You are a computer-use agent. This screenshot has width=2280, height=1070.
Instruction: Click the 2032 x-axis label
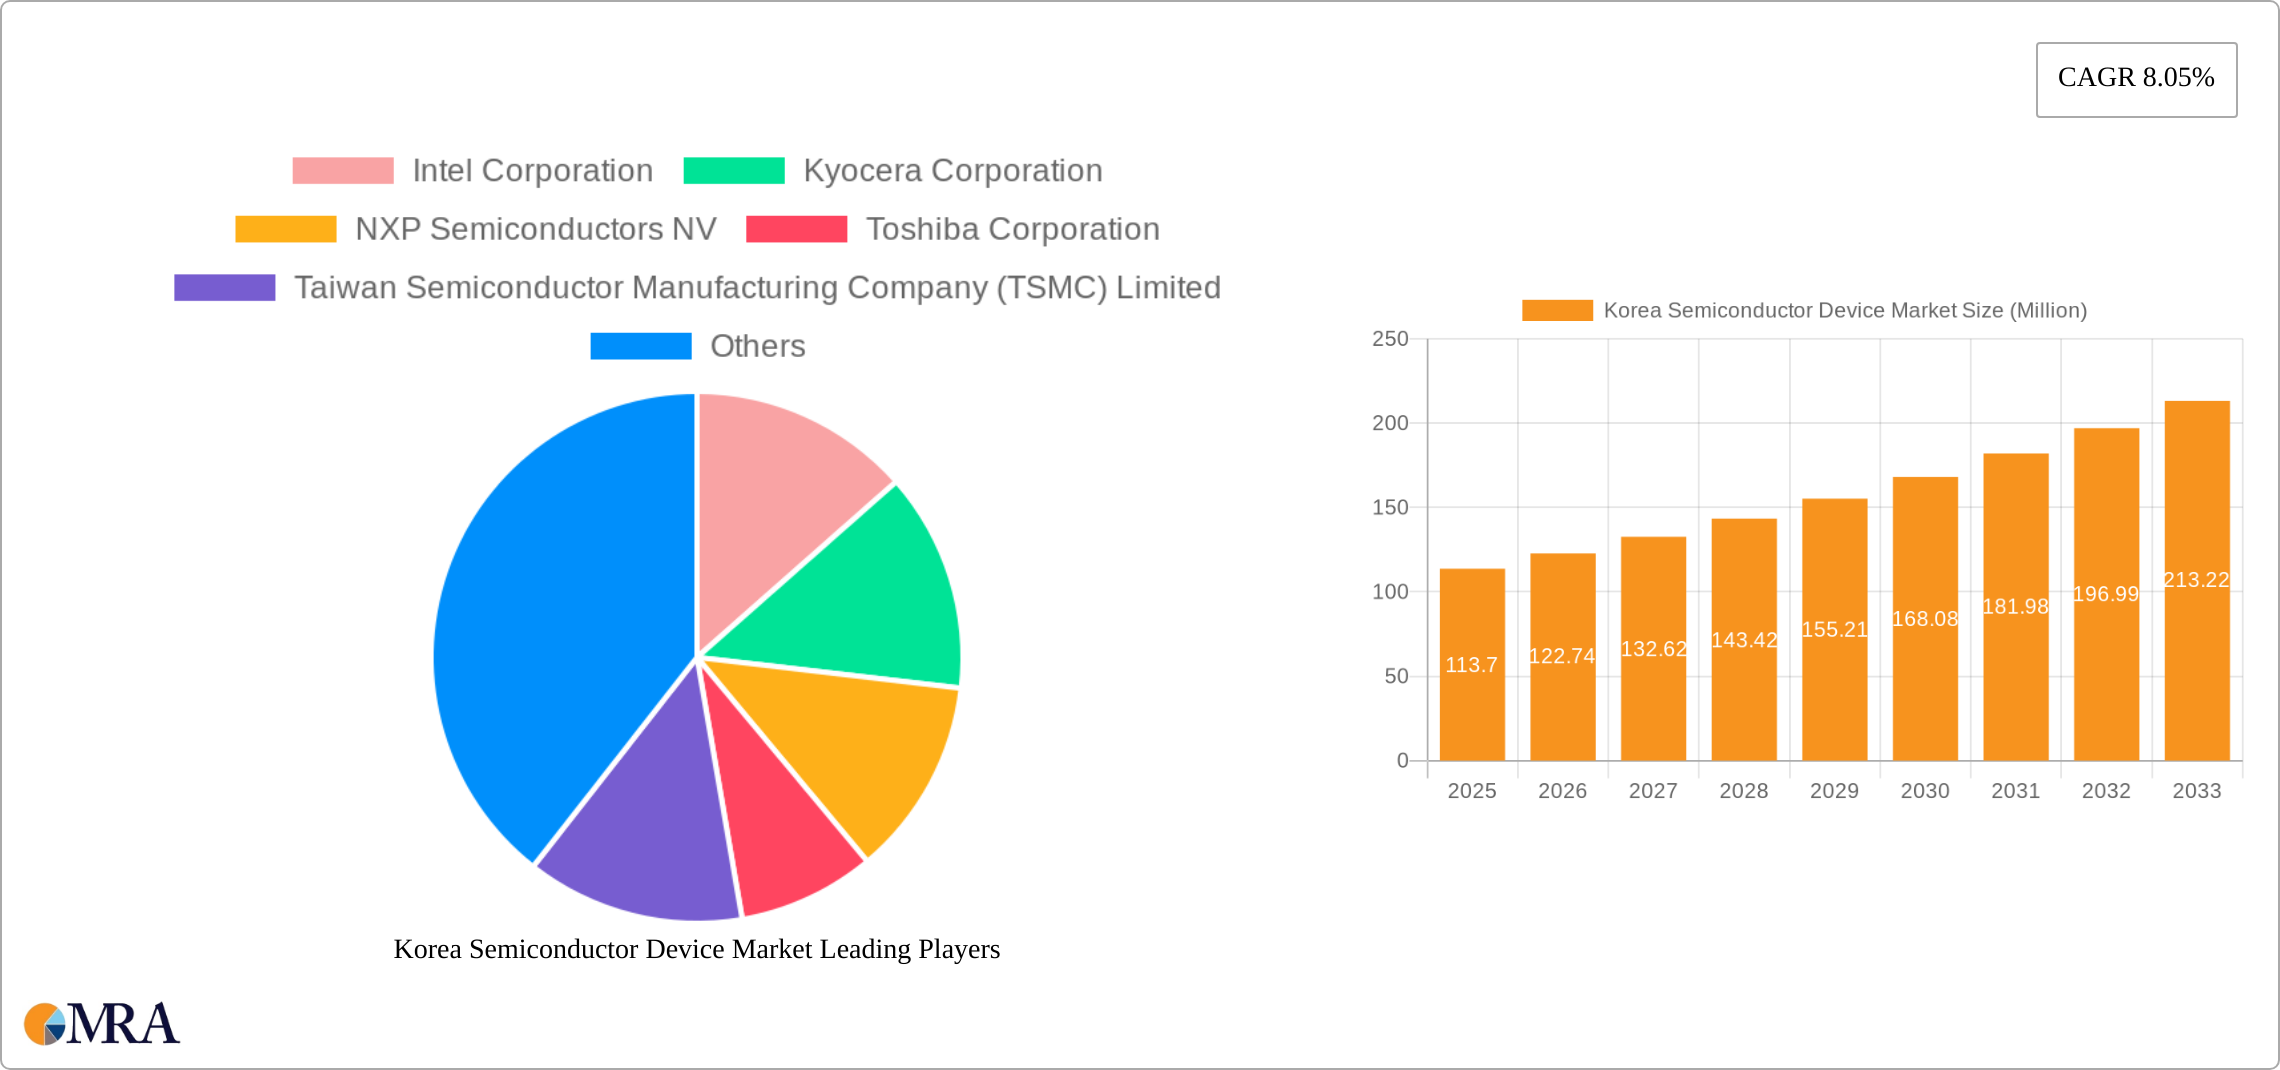pyautogui.click(x=2106, y=791)
